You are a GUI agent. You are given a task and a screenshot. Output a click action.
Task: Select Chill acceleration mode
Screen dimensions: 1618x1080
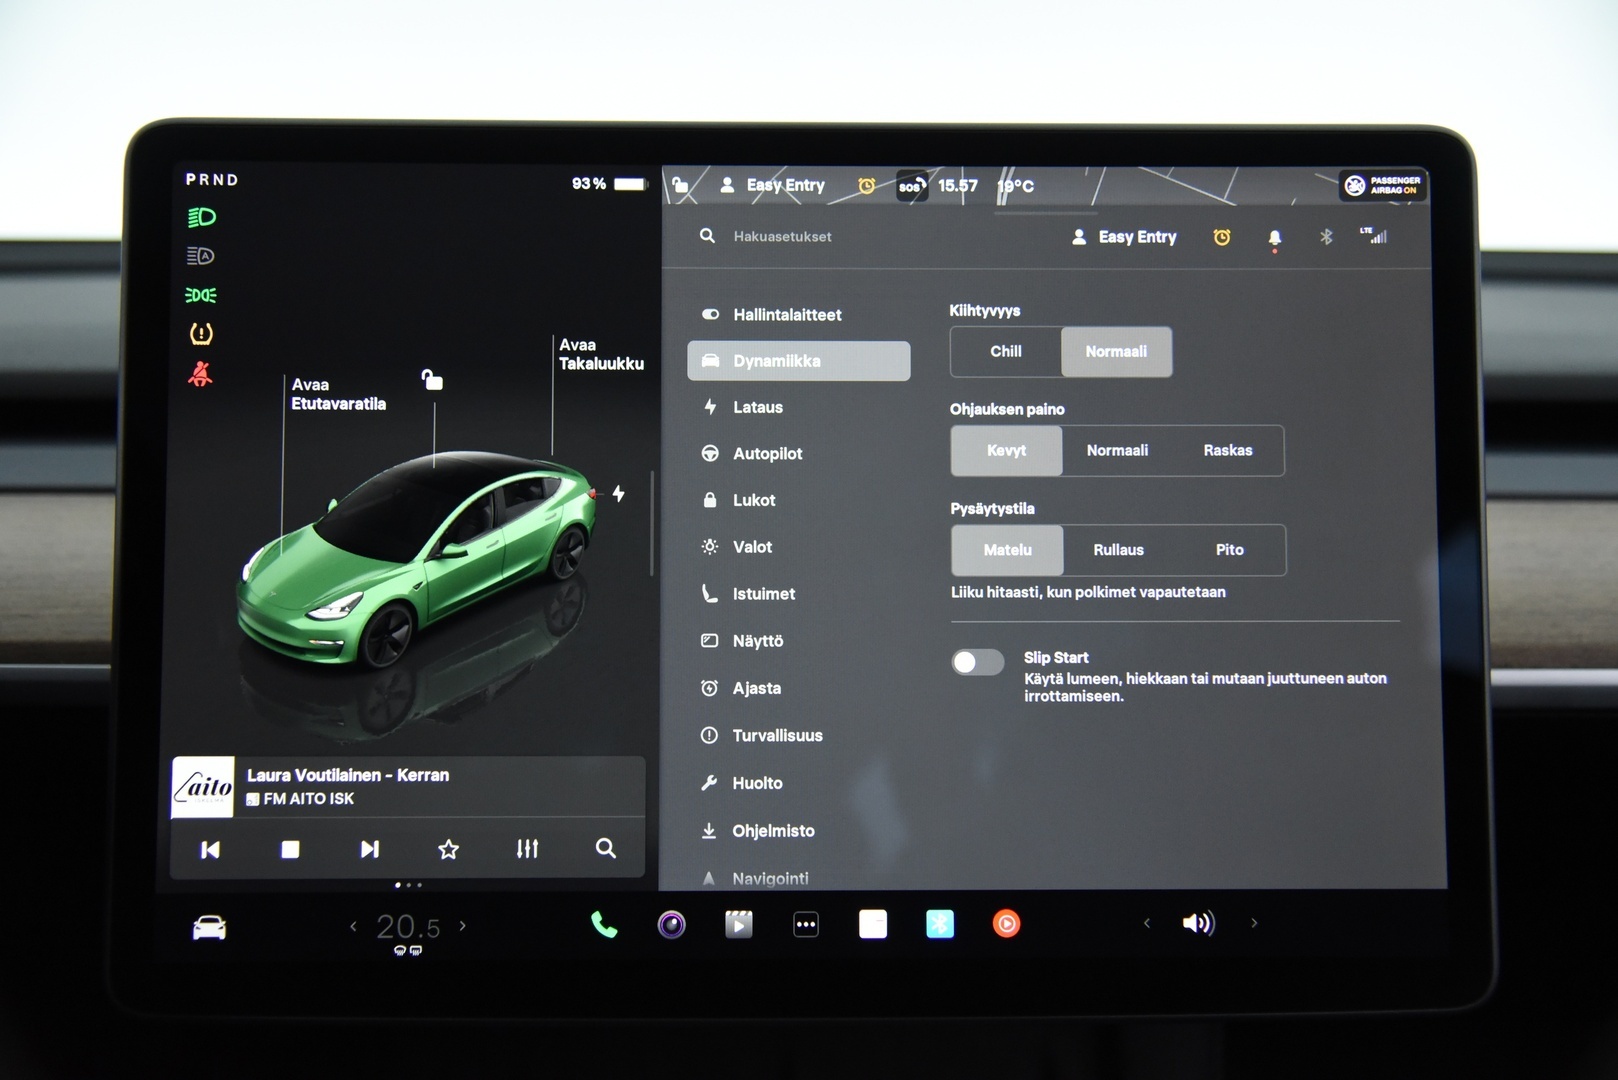pyautogui.click(x=1005, y=352)
